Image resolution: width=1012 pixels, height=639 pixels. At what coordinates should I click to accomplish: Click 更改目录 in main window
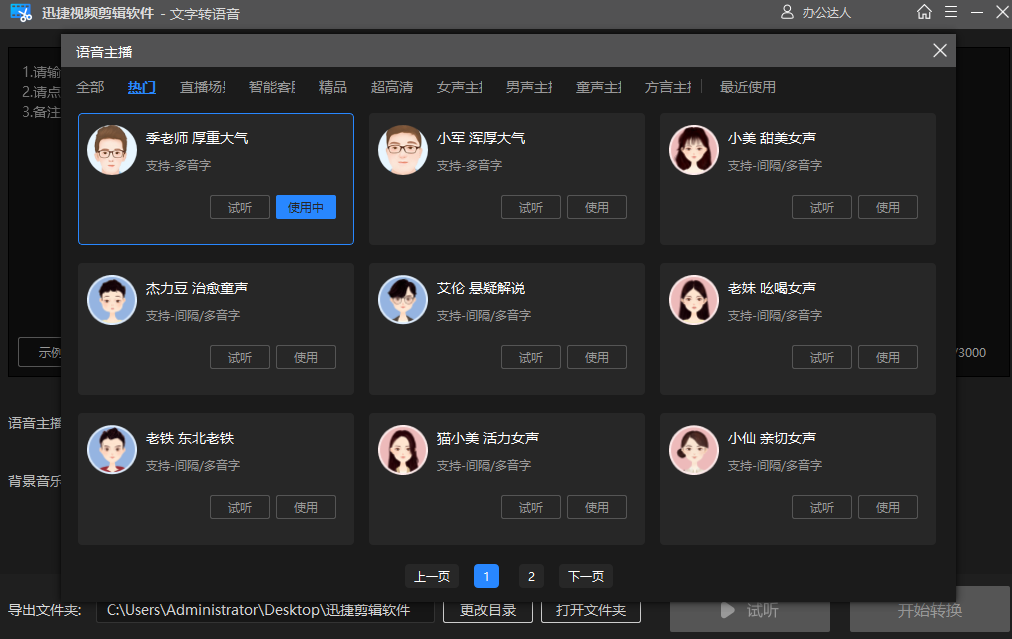488,611
